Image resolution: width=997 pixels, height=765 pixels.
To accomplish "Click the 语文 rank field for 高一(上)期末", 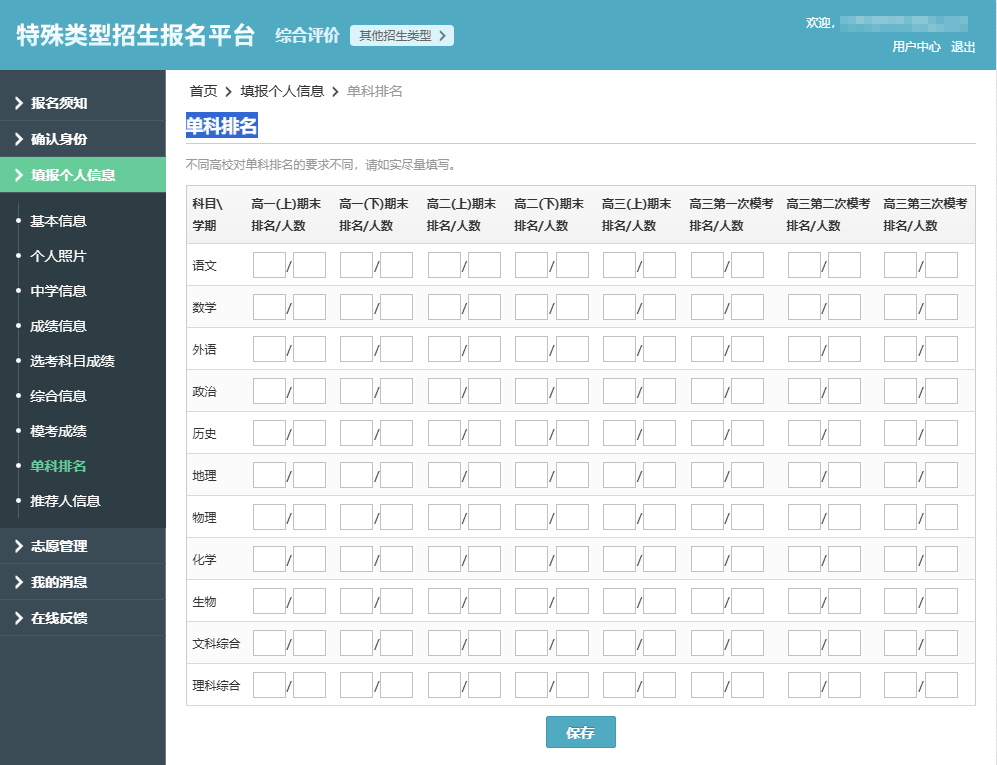I will coord(269,264).
